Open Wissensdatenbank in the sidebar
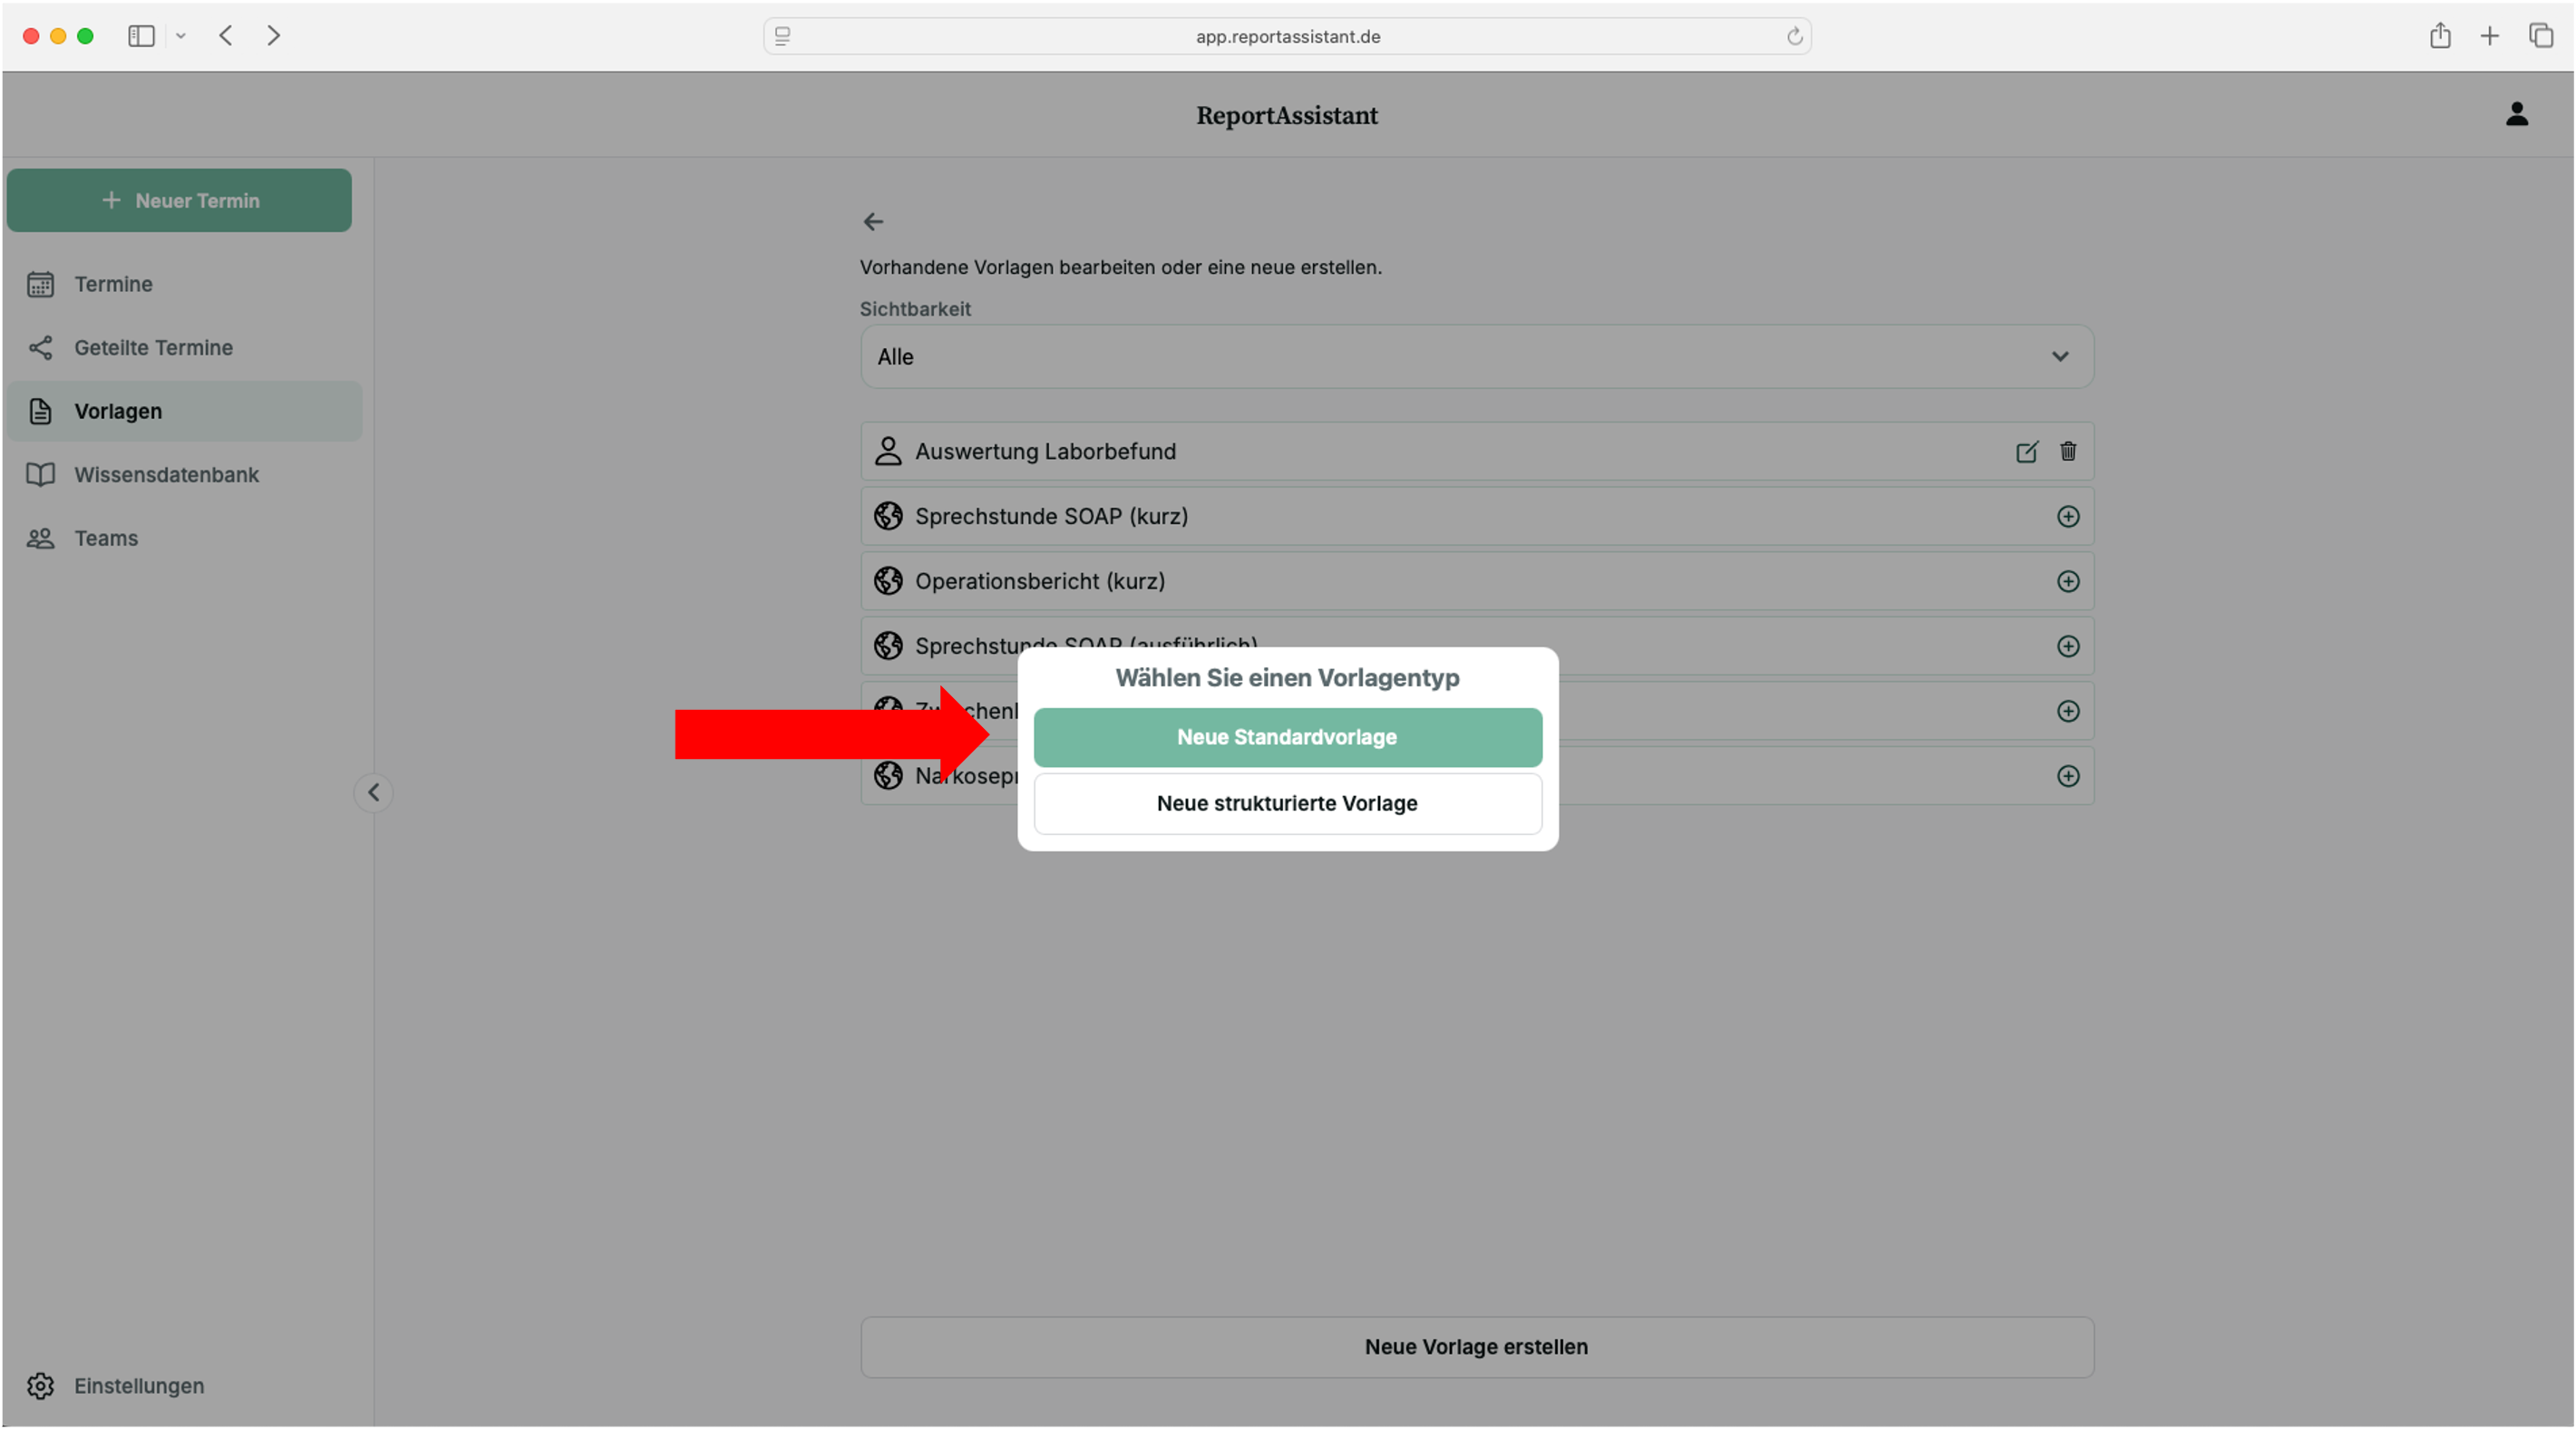This screenshot has width=2576, height=1429. click(x=184, y=474)
